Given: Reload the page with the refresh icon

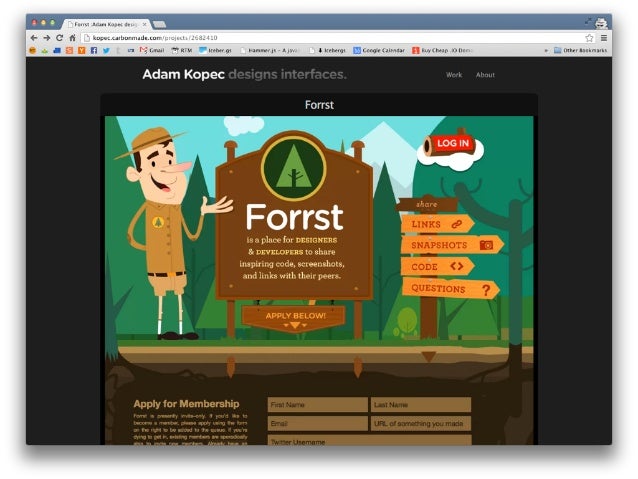Looking at the screenshot, I should coord(59,38).
